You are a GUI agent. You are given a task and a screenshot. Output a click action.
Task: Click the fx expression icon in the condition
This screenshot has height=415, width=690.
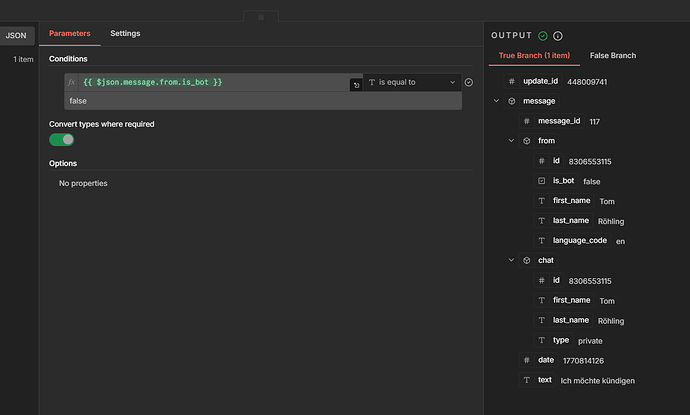pyautogui.click(x=71, y=82)
